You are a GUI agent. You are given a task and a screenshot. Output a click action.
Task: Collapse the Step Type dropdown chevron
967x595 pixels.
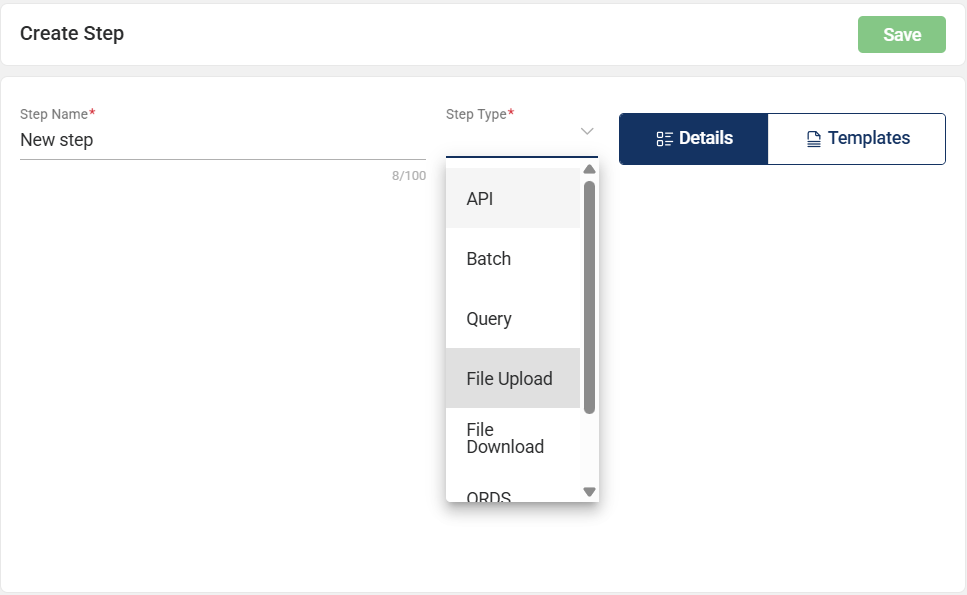(587, 131)
